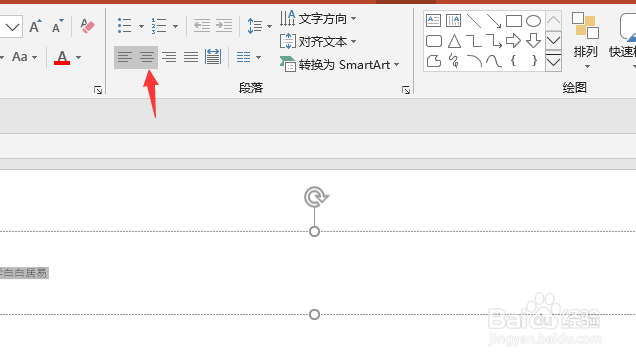Select the elbow connector shape
This screenshot has height=361, width=636.
pos(473,41)
